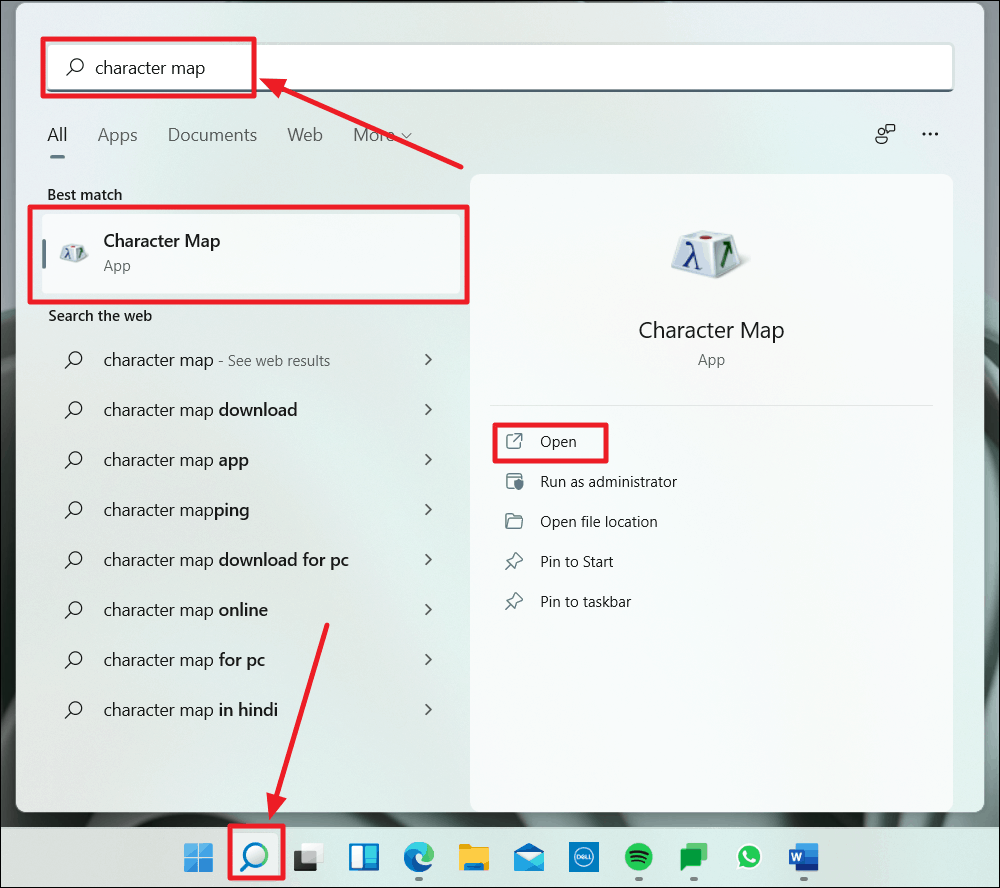The image size is (1000, 888).
Task: Open File Explorer from the taskbar
Action: point(474,857)
